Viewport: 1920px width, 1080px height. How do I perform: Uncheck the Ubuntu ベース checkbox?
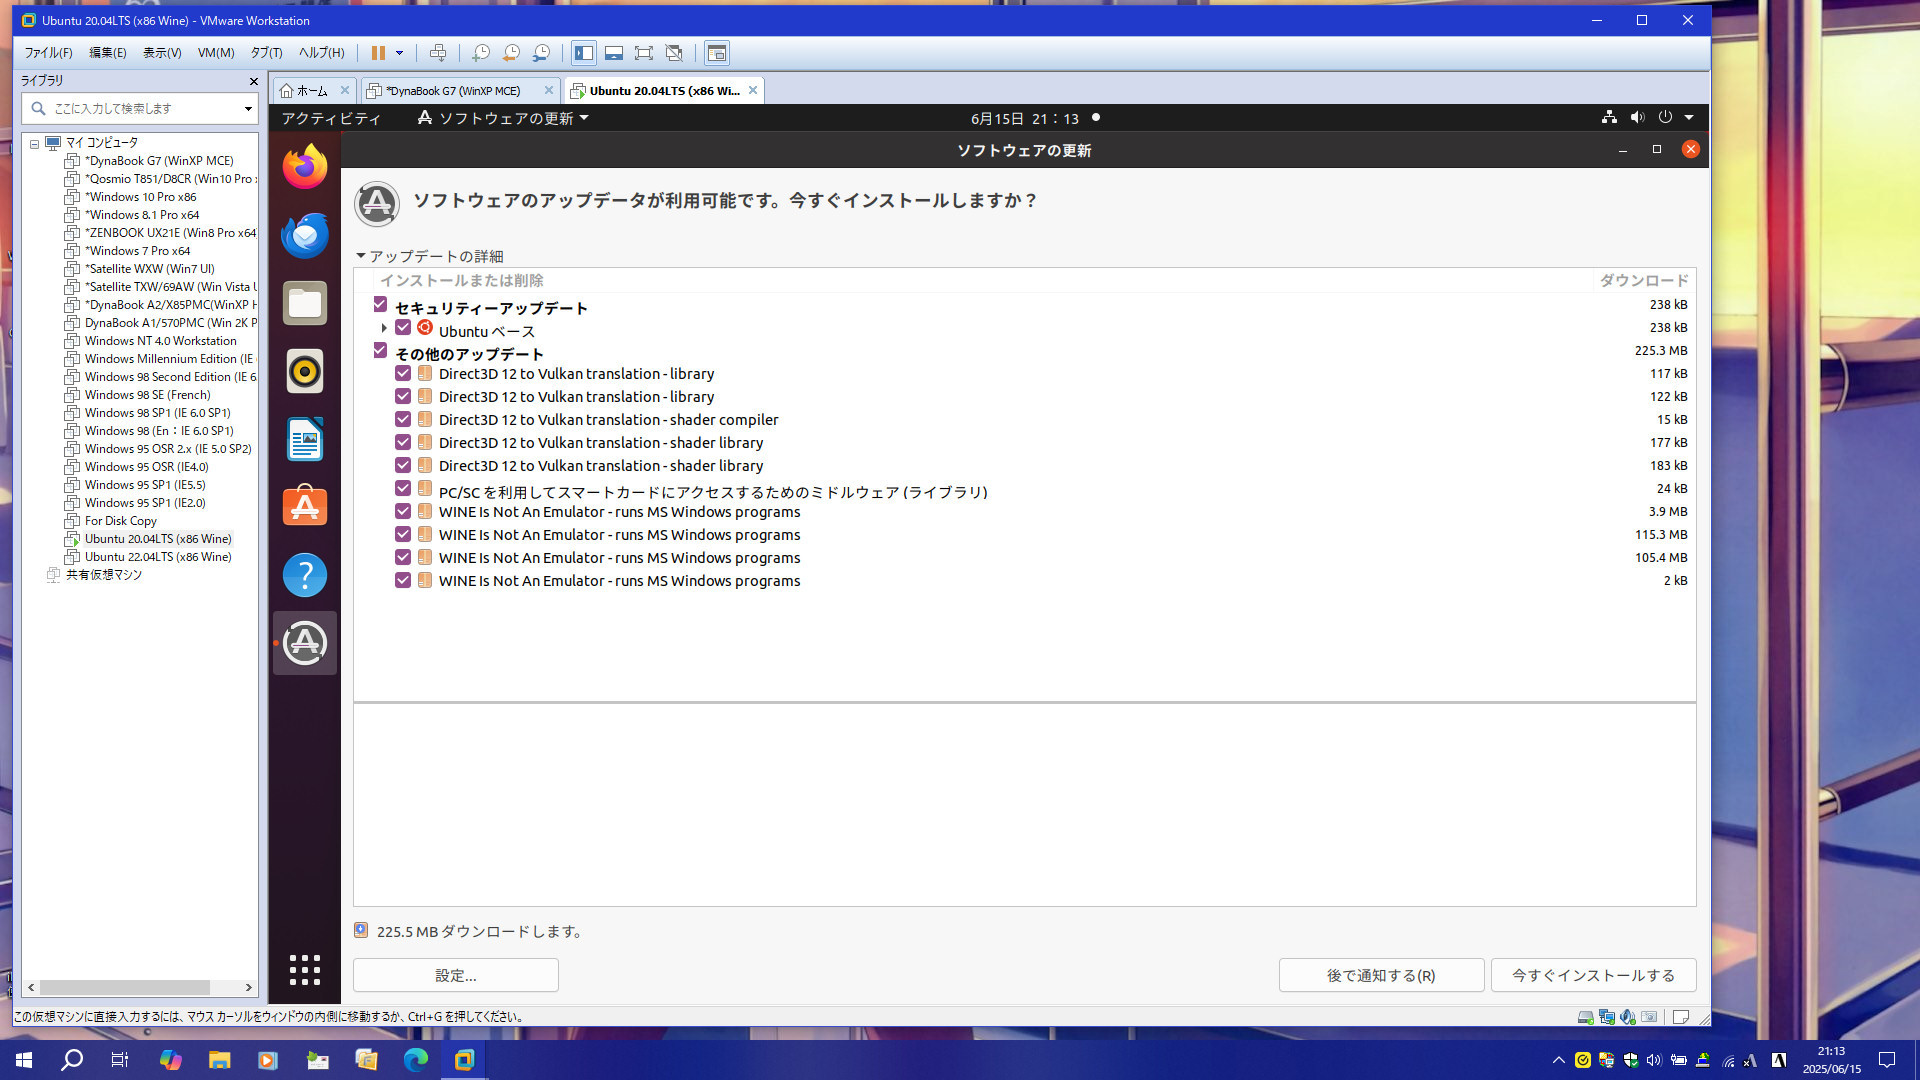[403, 328]
